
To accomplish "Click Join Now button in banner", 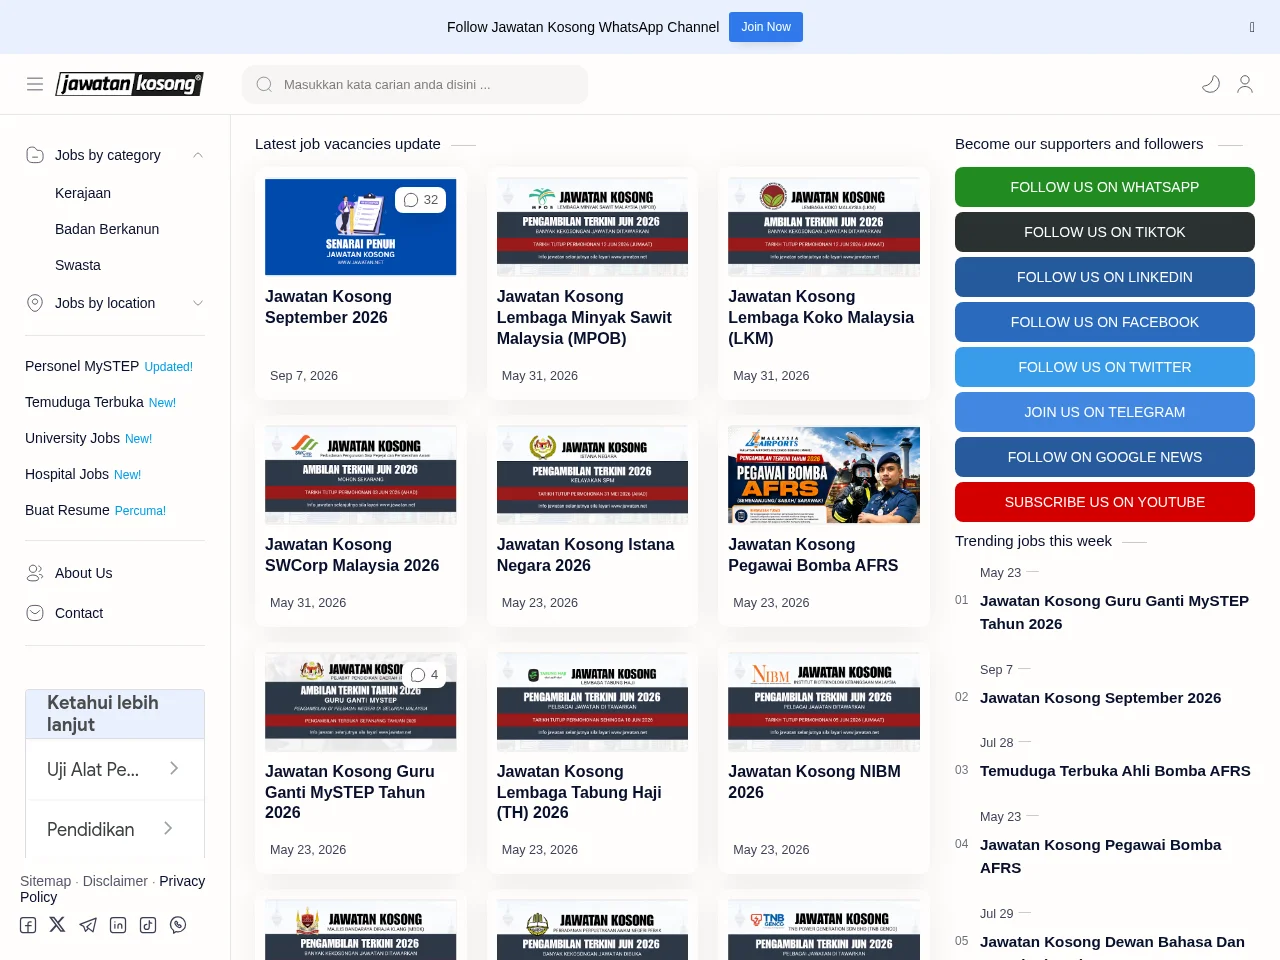I will (x=766, y=27).
